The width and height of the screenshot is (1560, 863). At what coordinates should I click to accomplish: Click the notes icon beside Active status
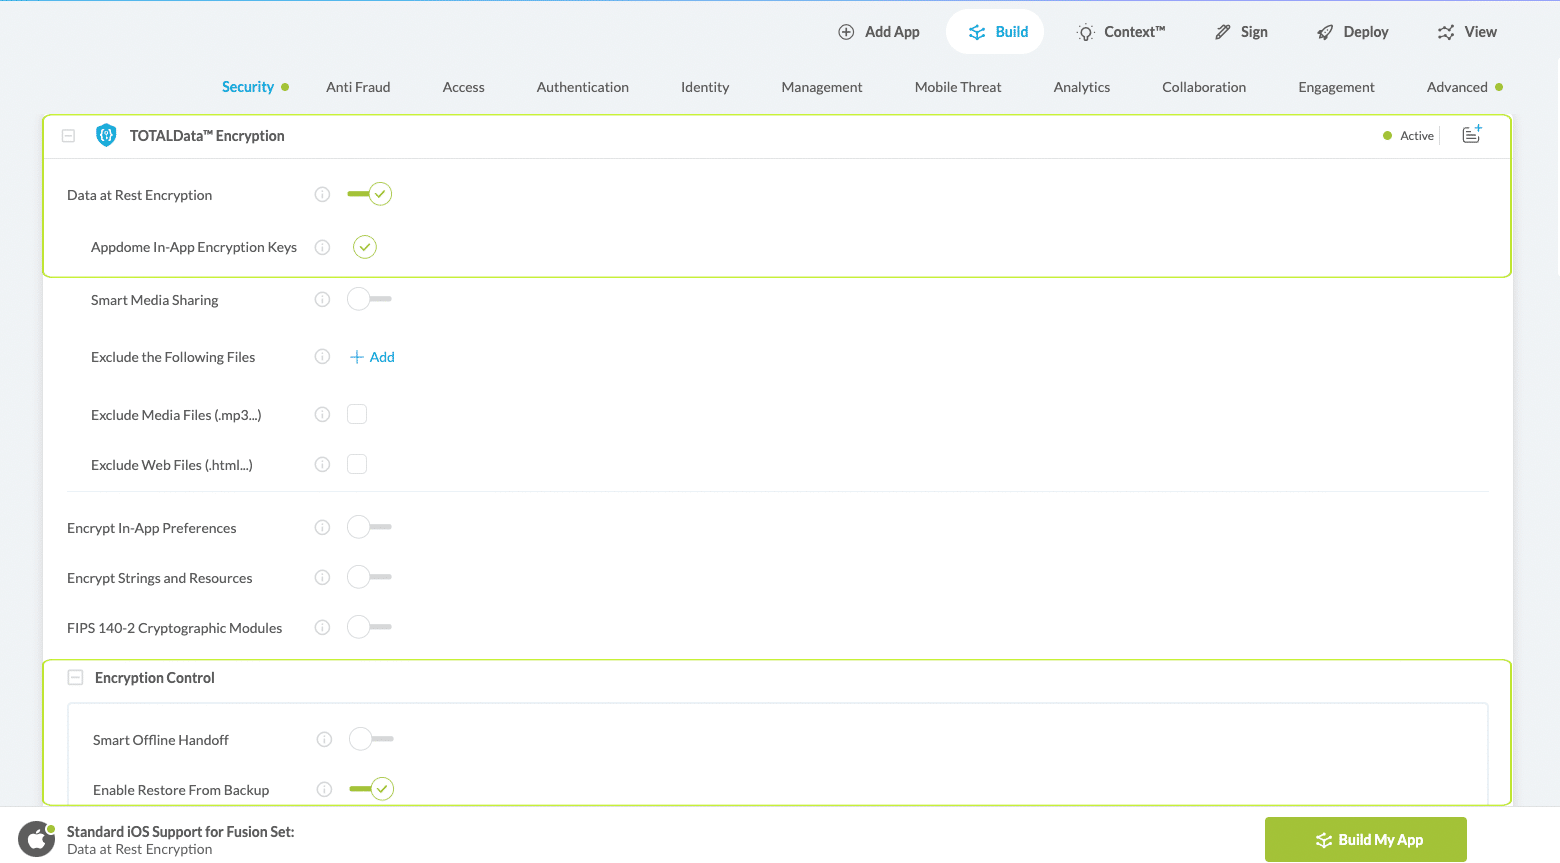click(x=1471, y=135)
